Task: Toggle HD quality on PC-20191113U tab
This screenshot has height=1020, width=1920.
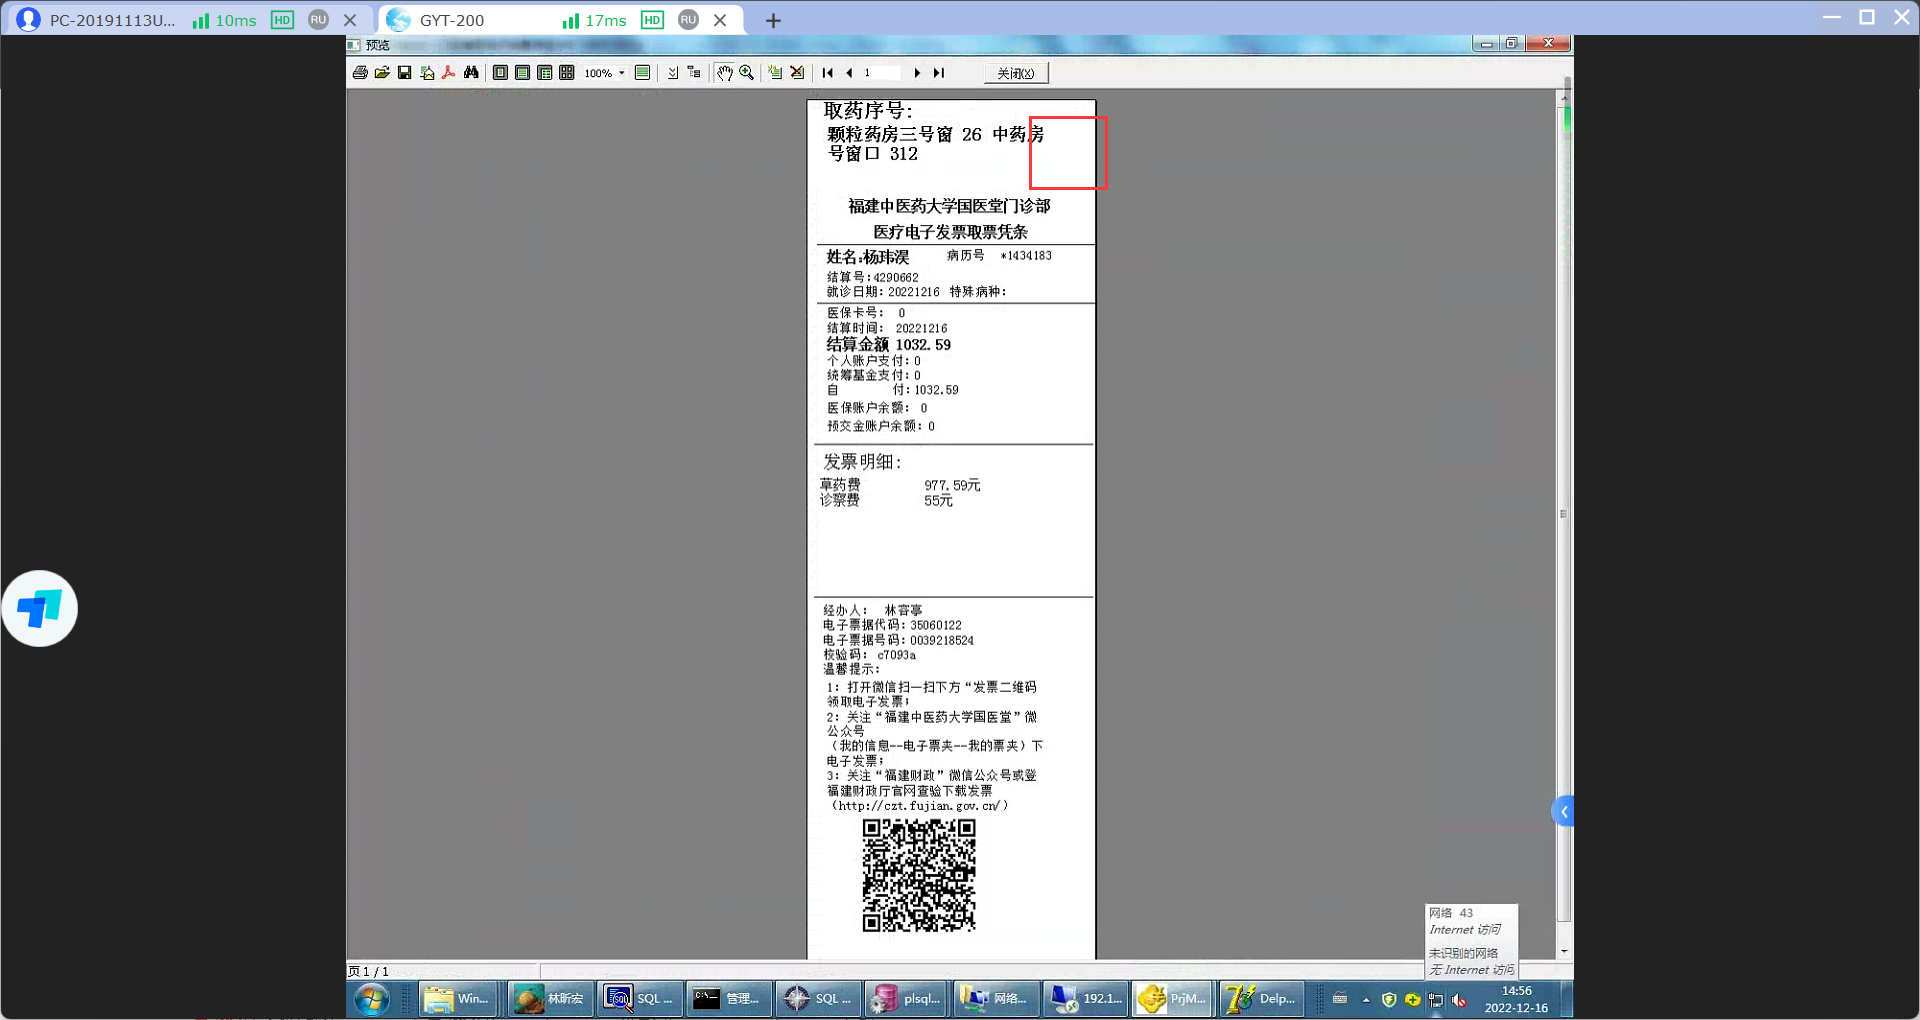Action: click(283, 20)
